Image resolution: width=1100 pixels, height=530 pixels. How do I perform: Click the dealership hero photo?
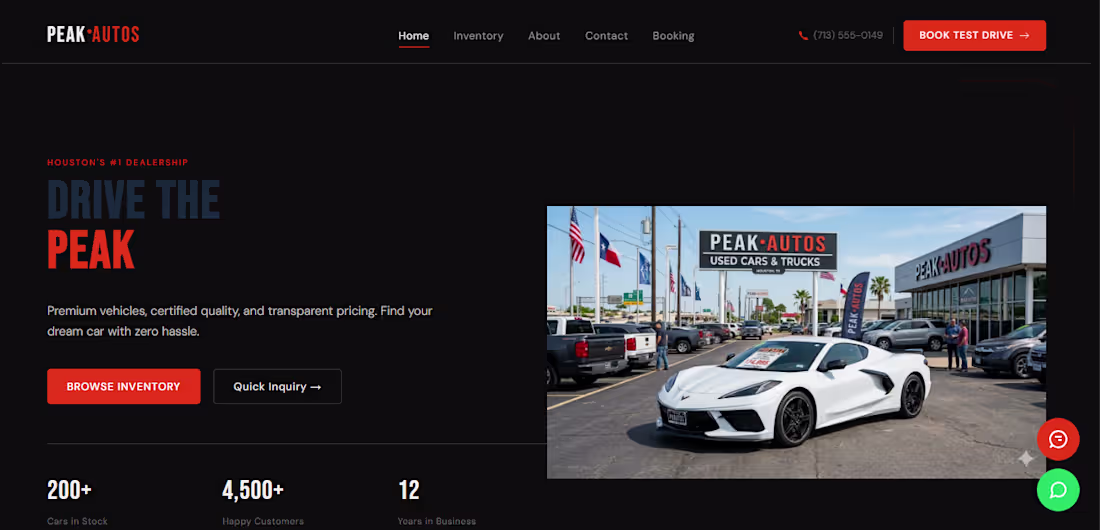pyautogui.click(x=796, y=342)
